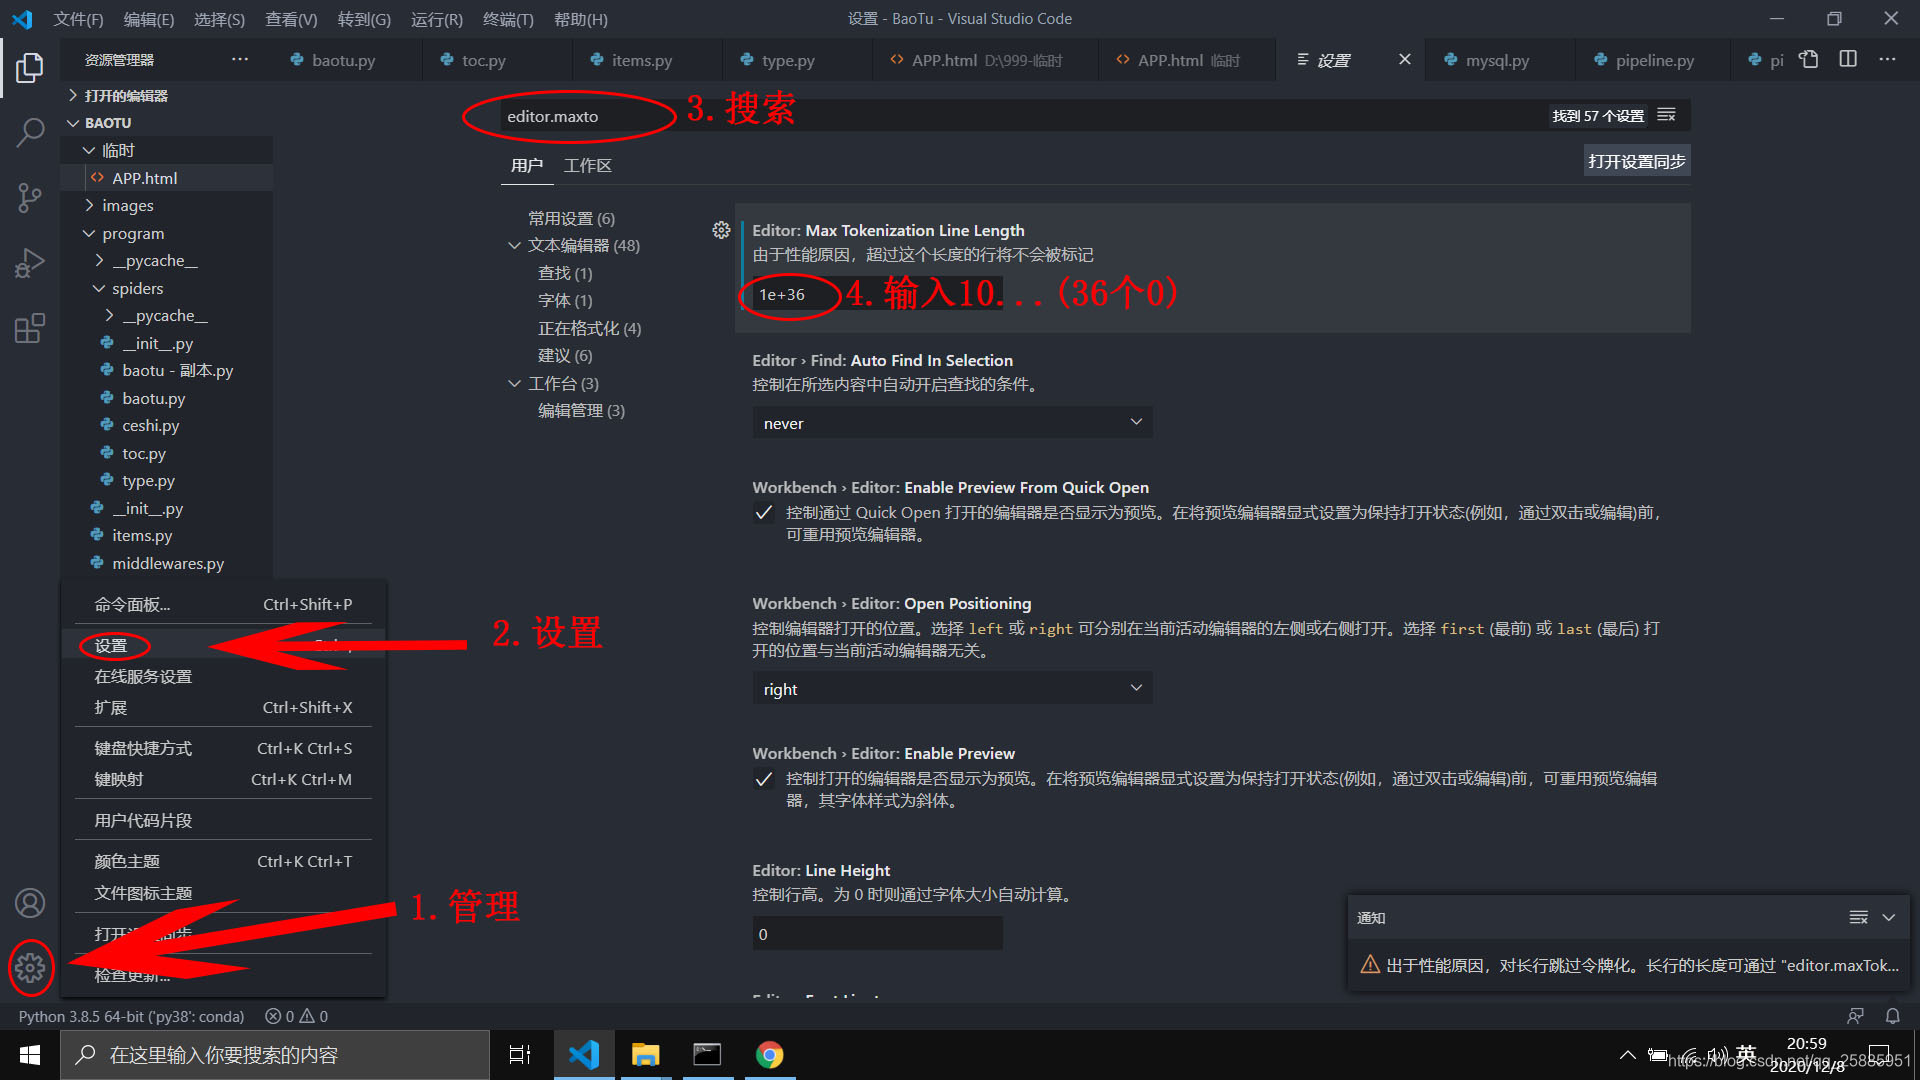Open Auto Find In Selection dropdown
The width and height of the screenshot is (1920, 1080).
pyautogui.click(x=951, y=423)
